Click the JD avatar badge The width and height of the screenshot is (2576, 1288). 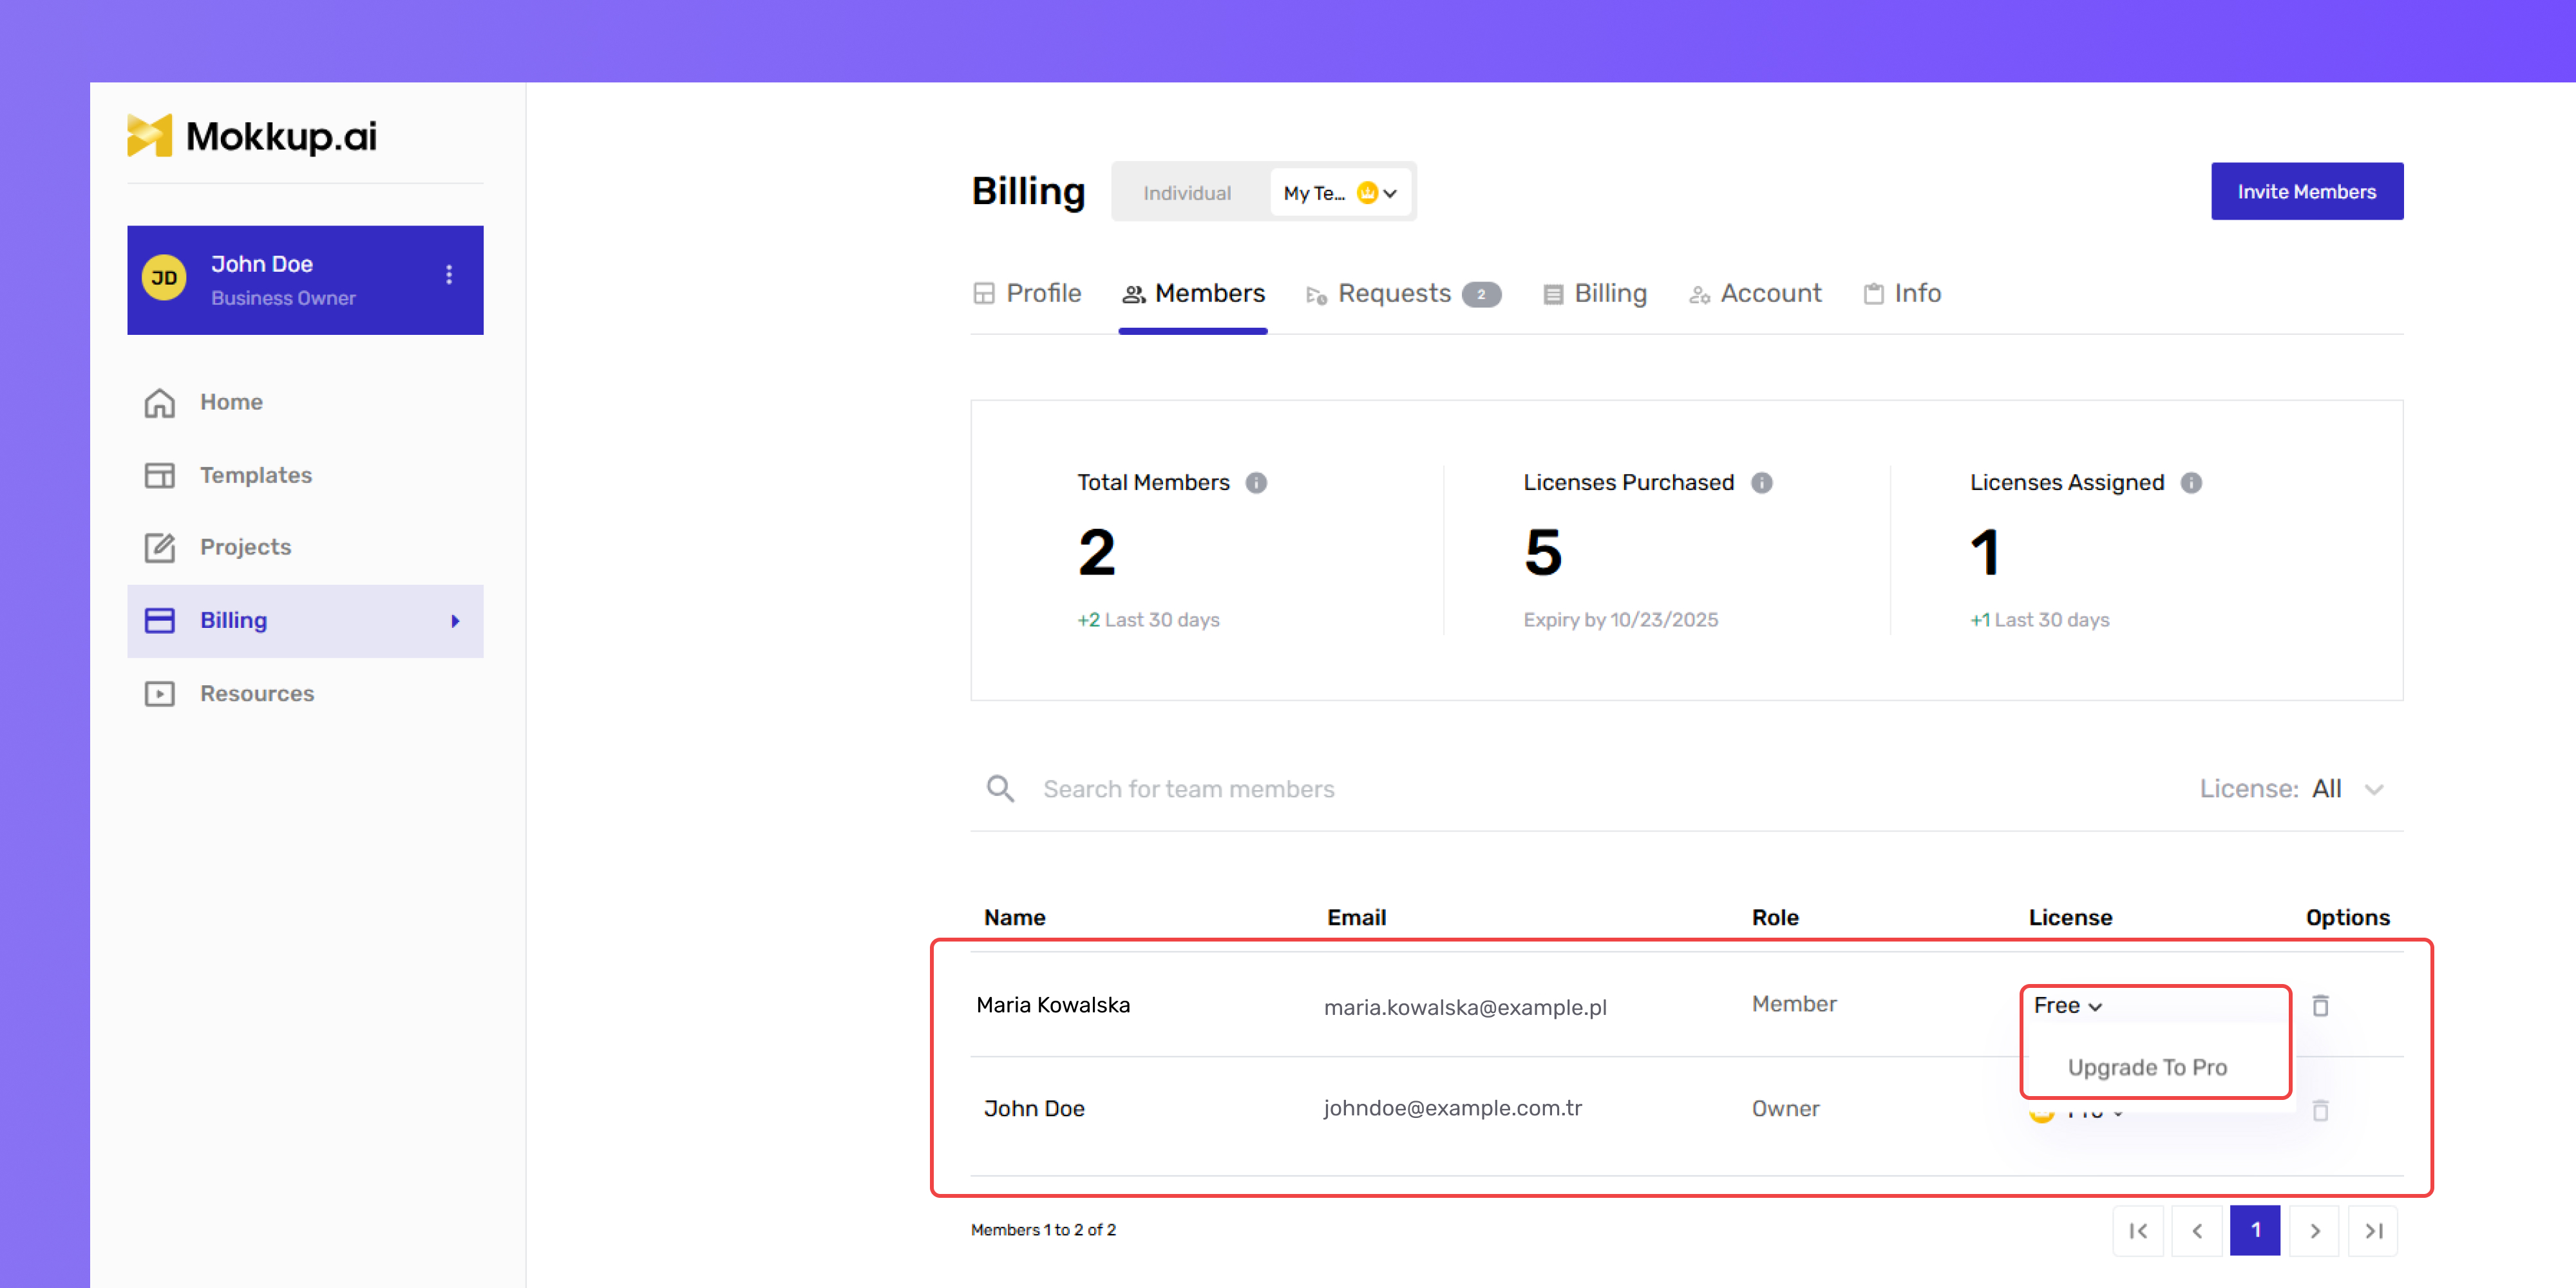(x=164, y=278)
